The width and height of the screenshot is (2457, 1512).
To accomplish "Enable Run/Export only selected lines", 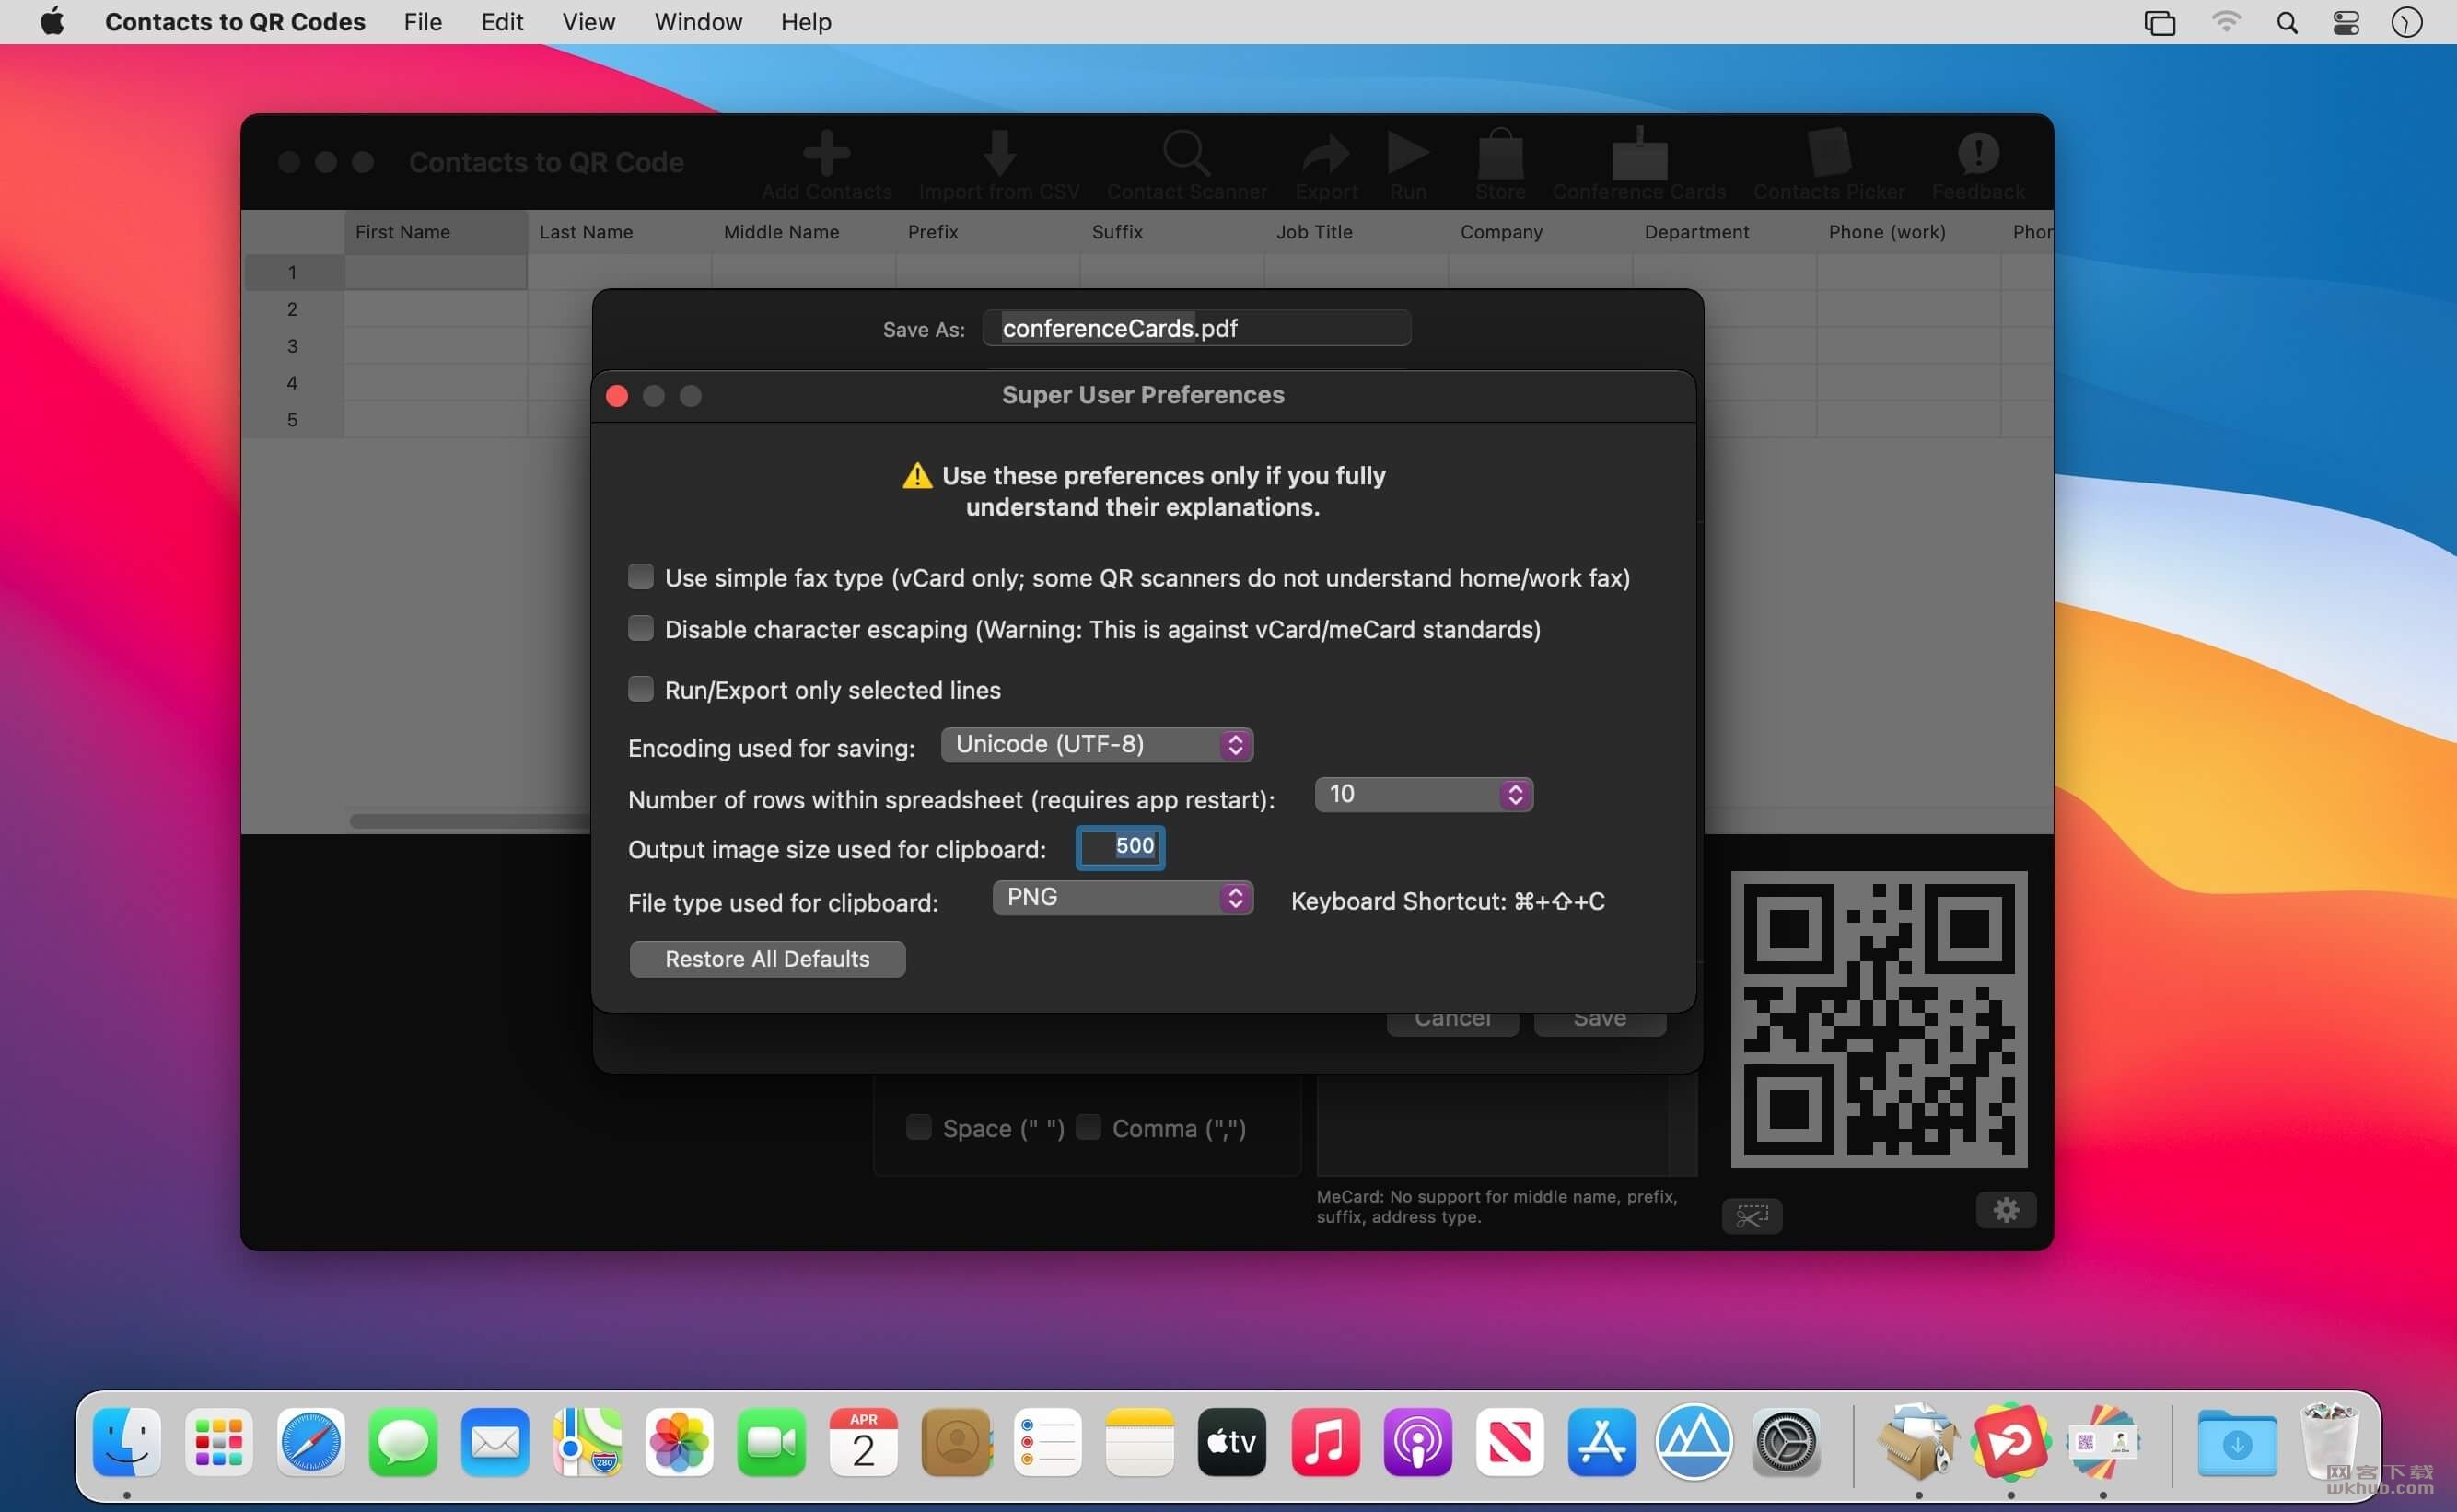I will [640, 689].
